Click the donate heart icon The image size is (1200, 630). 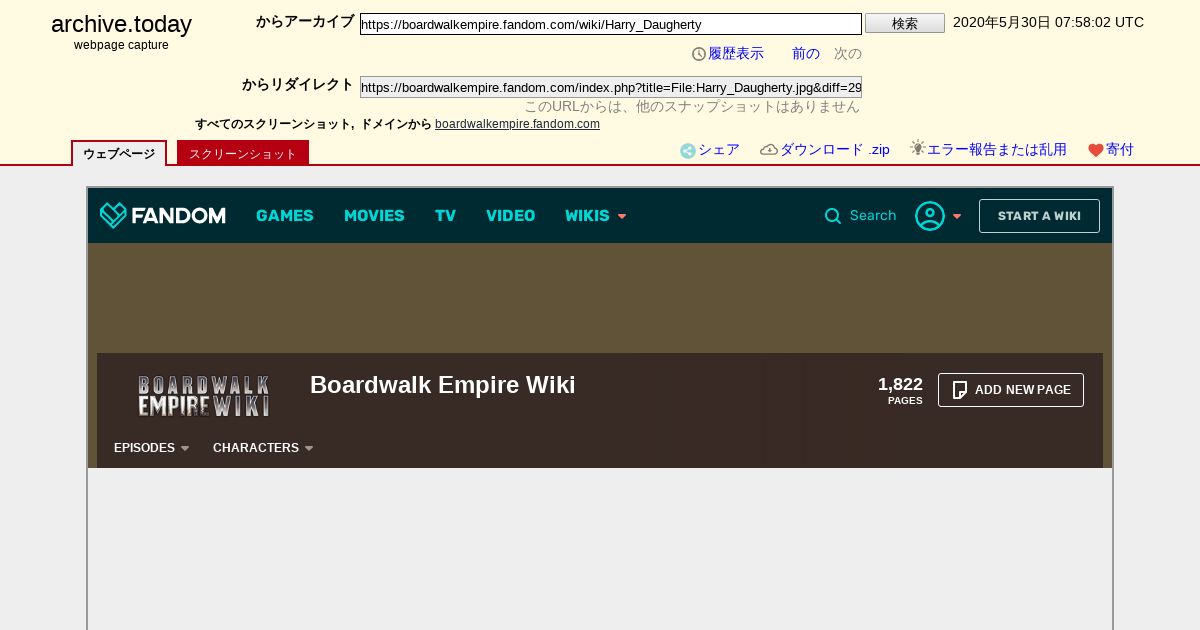1096,150
